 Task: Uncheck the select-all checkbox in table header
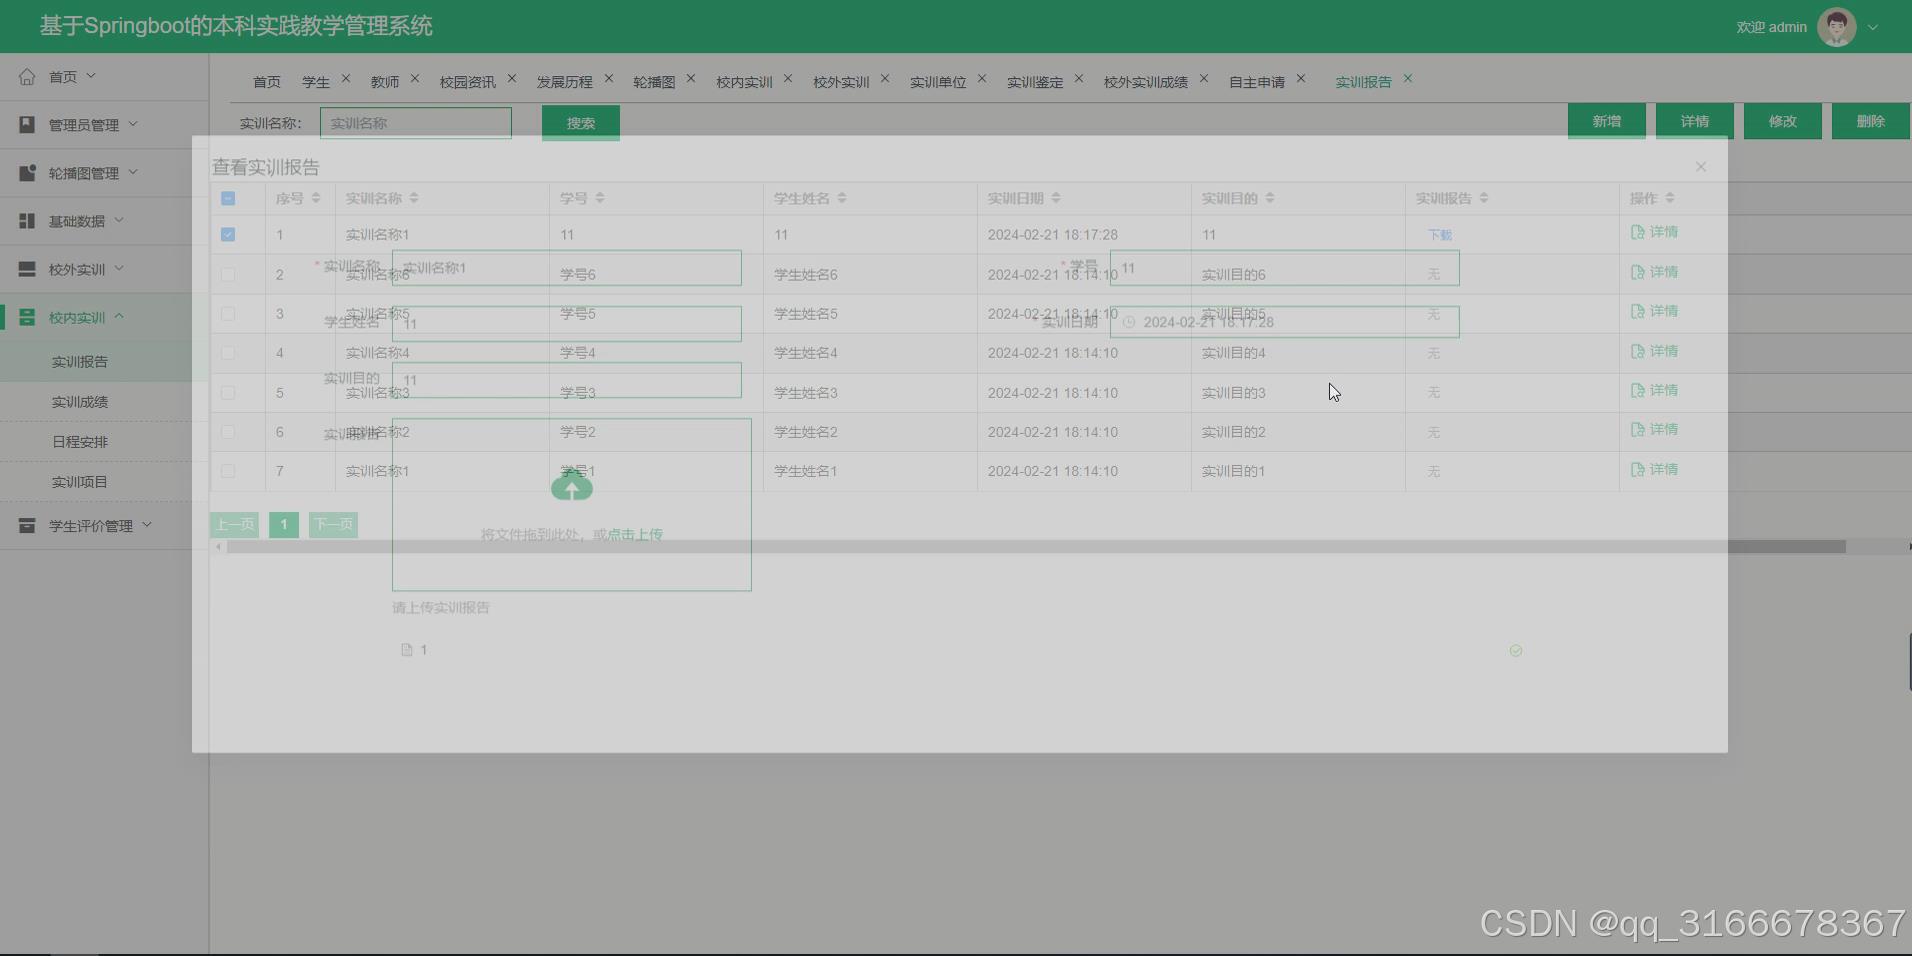pyautogui.click(x=228, y=198)
